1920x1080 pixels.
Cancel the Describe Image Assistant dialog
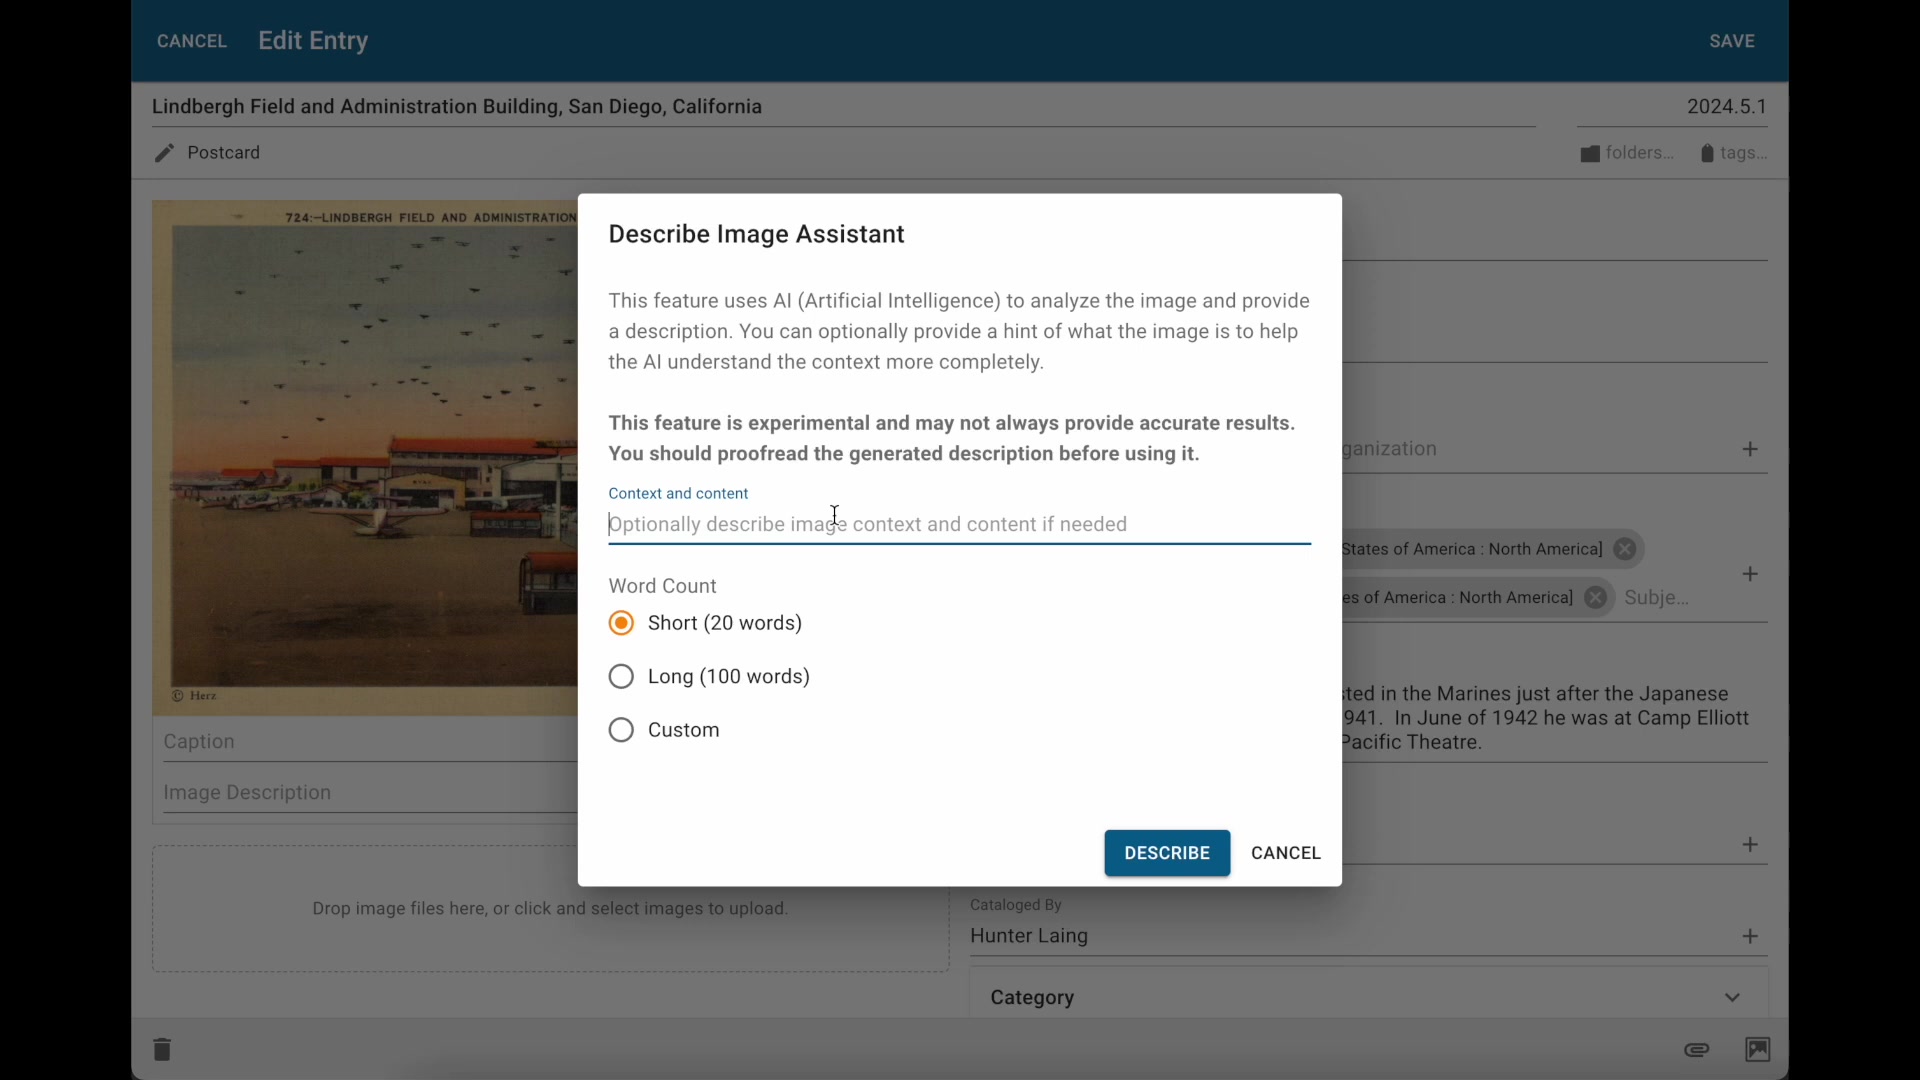click(x=1286, y=853)
